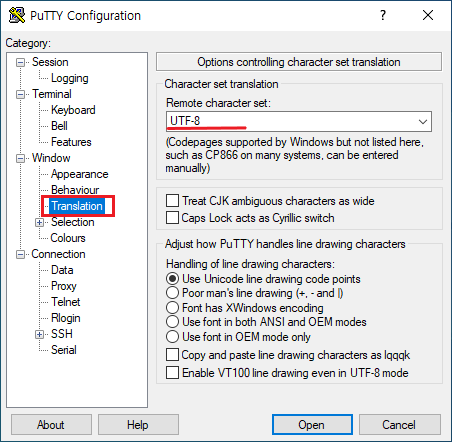The width and height of the screenshot is (452, 442).
Task: Enable VT100 line drawing in UTF-8 mode
Action: tap(172, 373)
